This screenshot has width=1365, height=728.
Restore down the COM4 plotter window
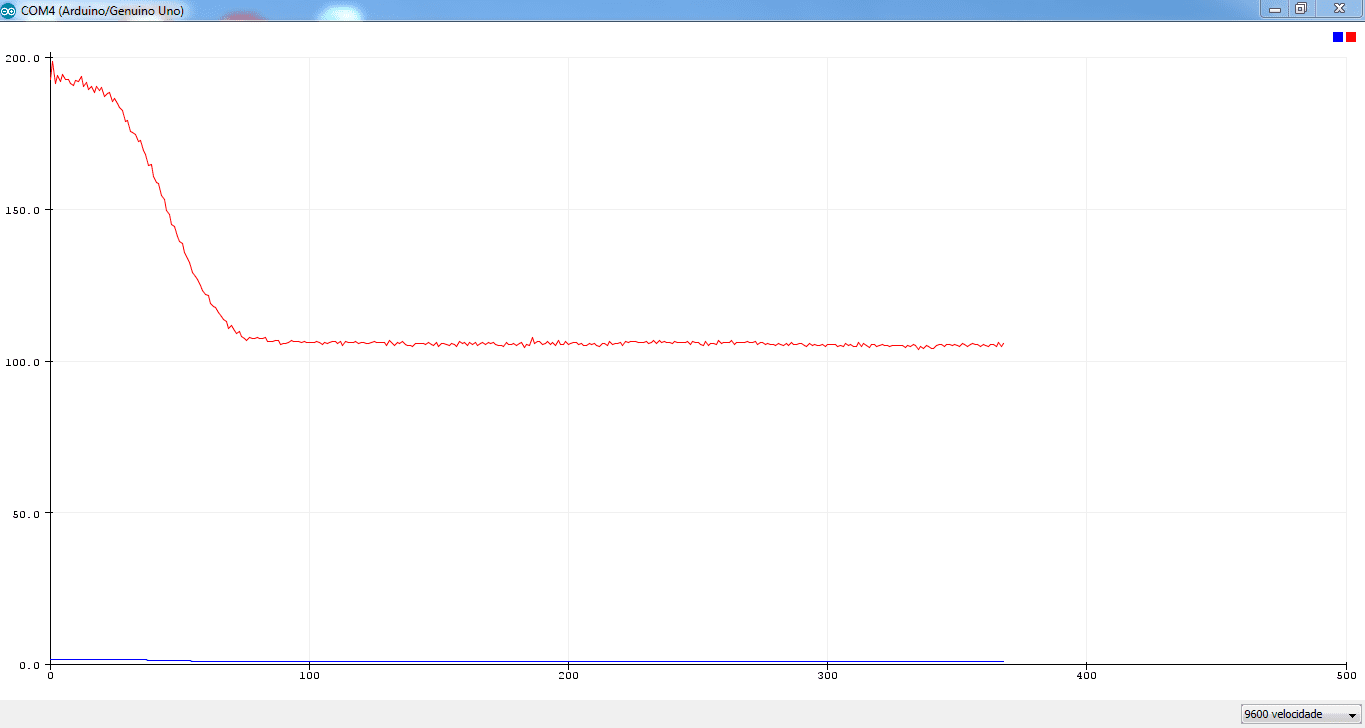pyautogui.click(x=1301, y=8)
